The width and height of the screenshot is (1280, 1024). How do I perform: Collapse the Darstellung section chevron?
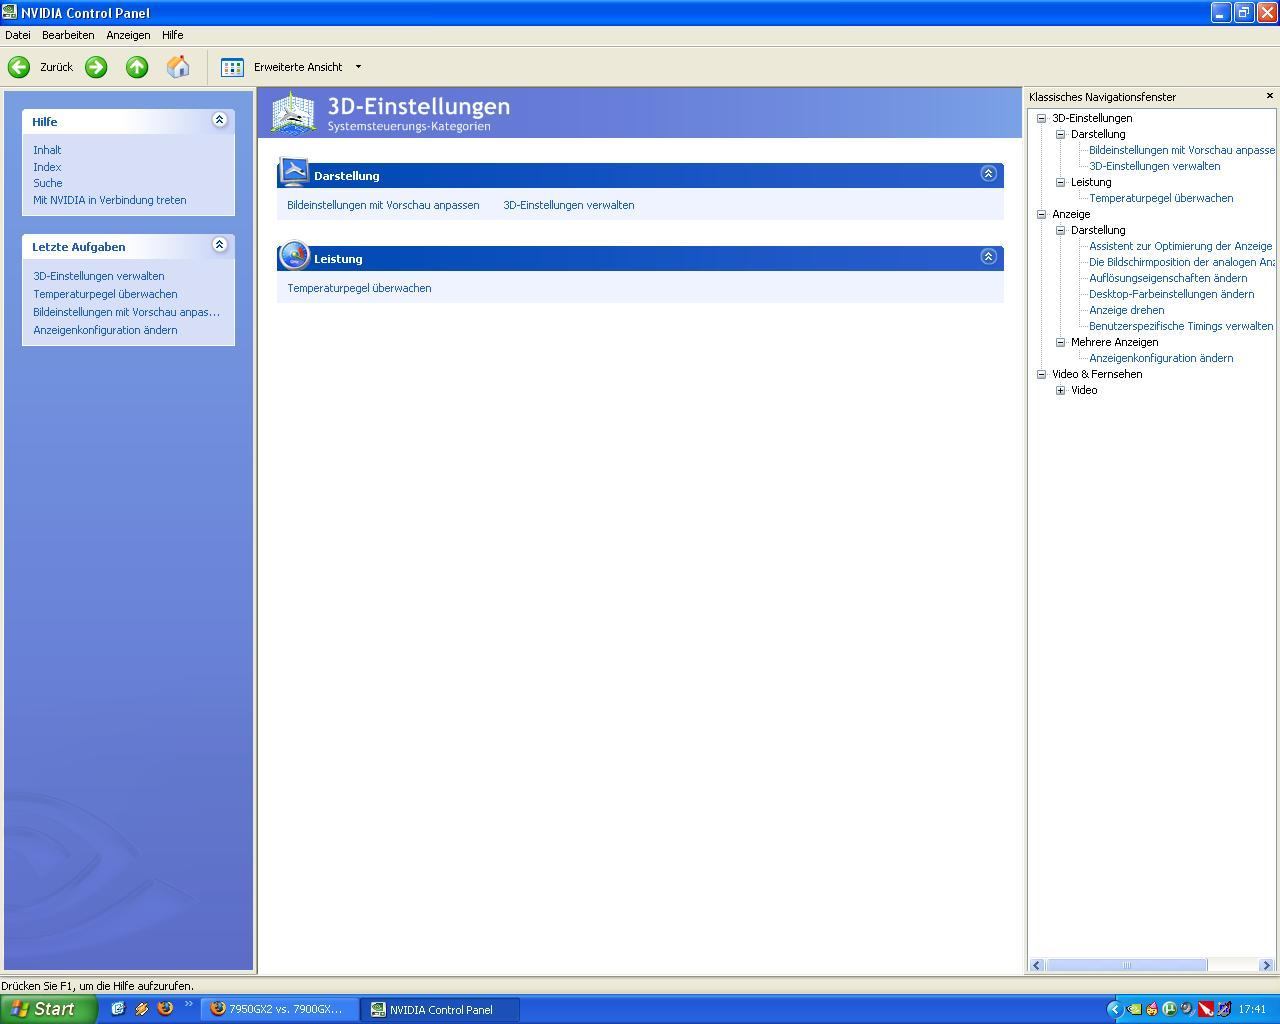(988, 173)
